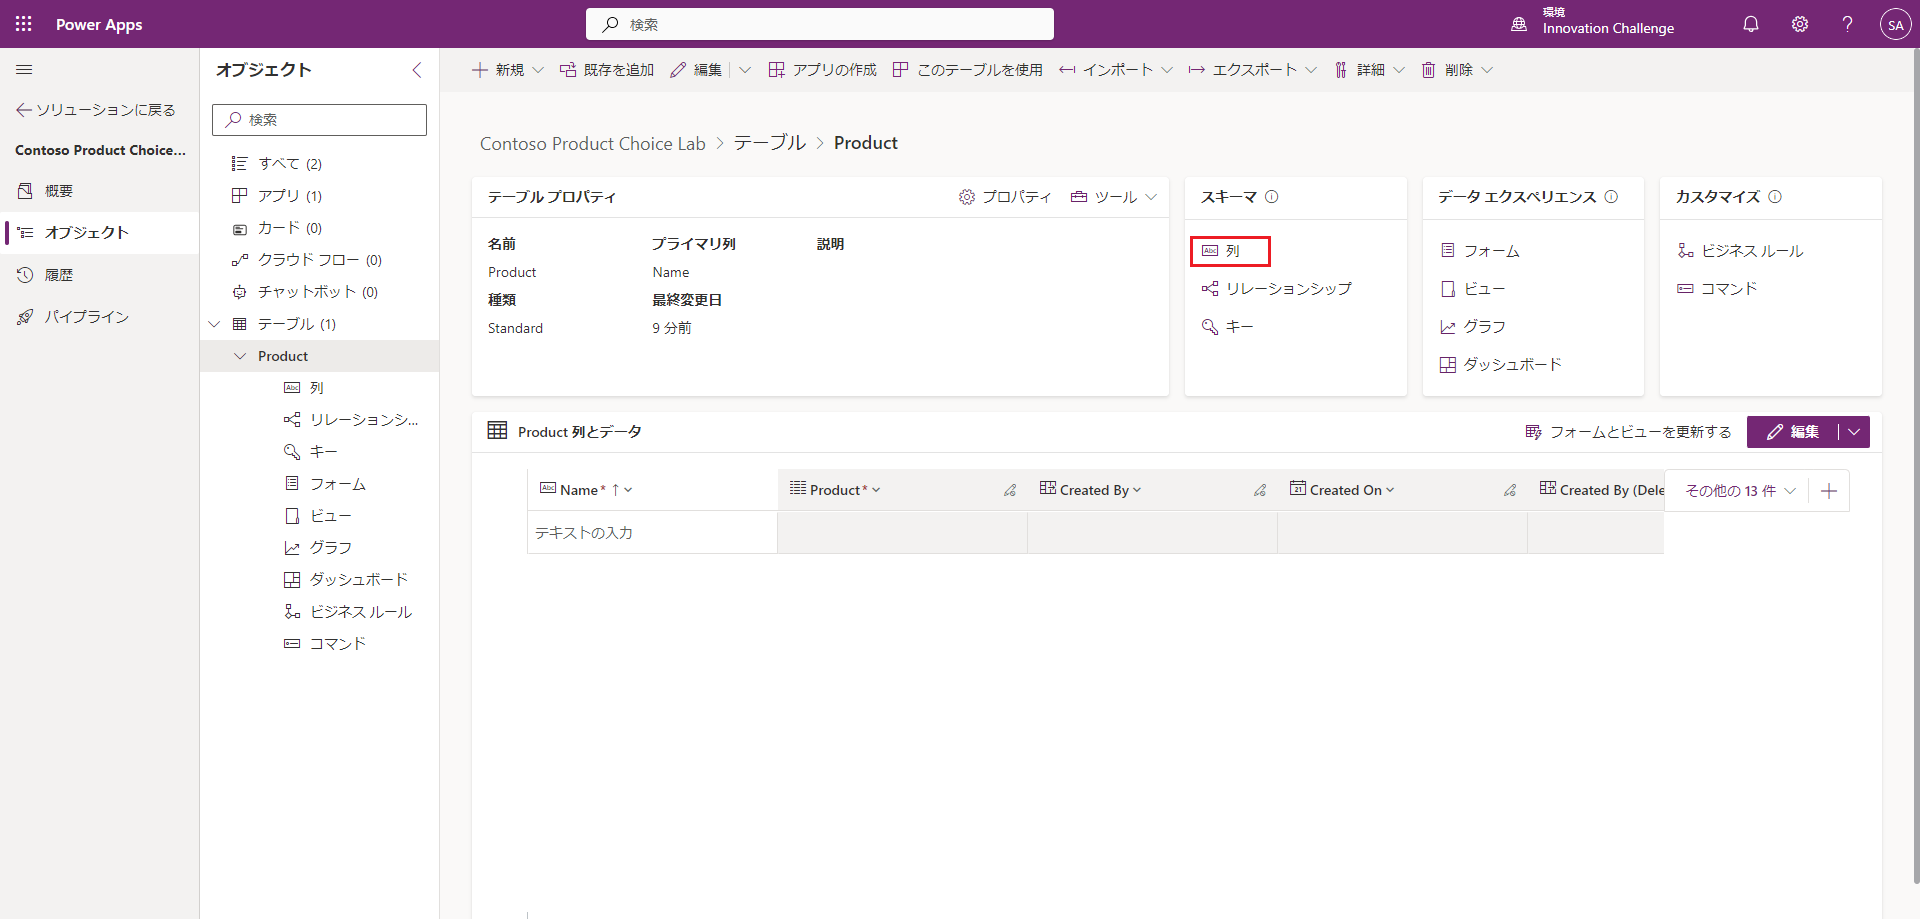
Task: Collapse the テーブル (1) tree node
Action: click(214, 324)
